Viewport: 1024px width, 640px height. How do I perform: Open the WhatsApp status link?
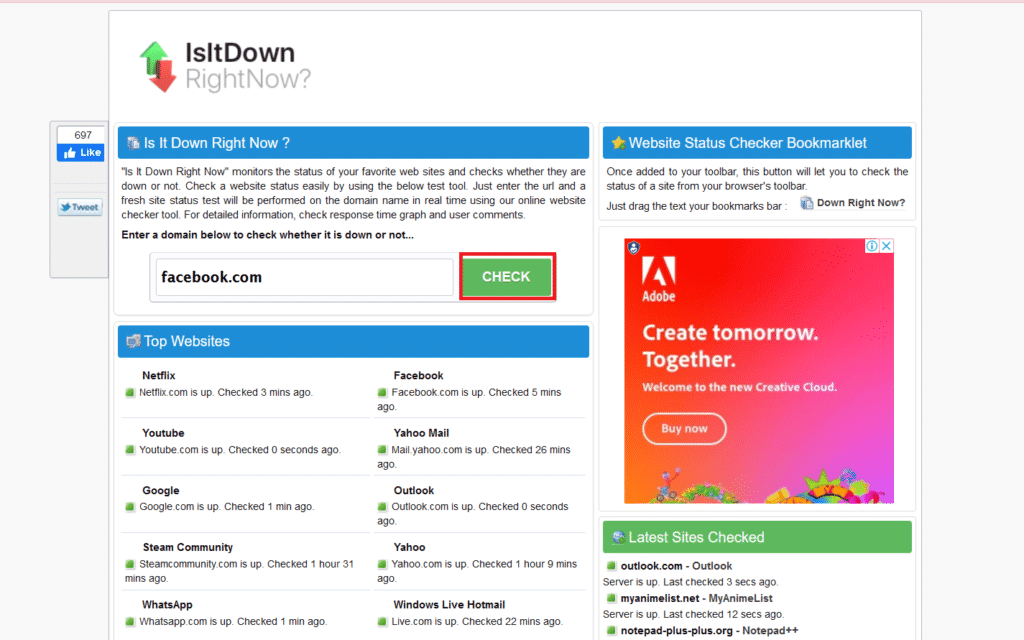tap(167, 605)
